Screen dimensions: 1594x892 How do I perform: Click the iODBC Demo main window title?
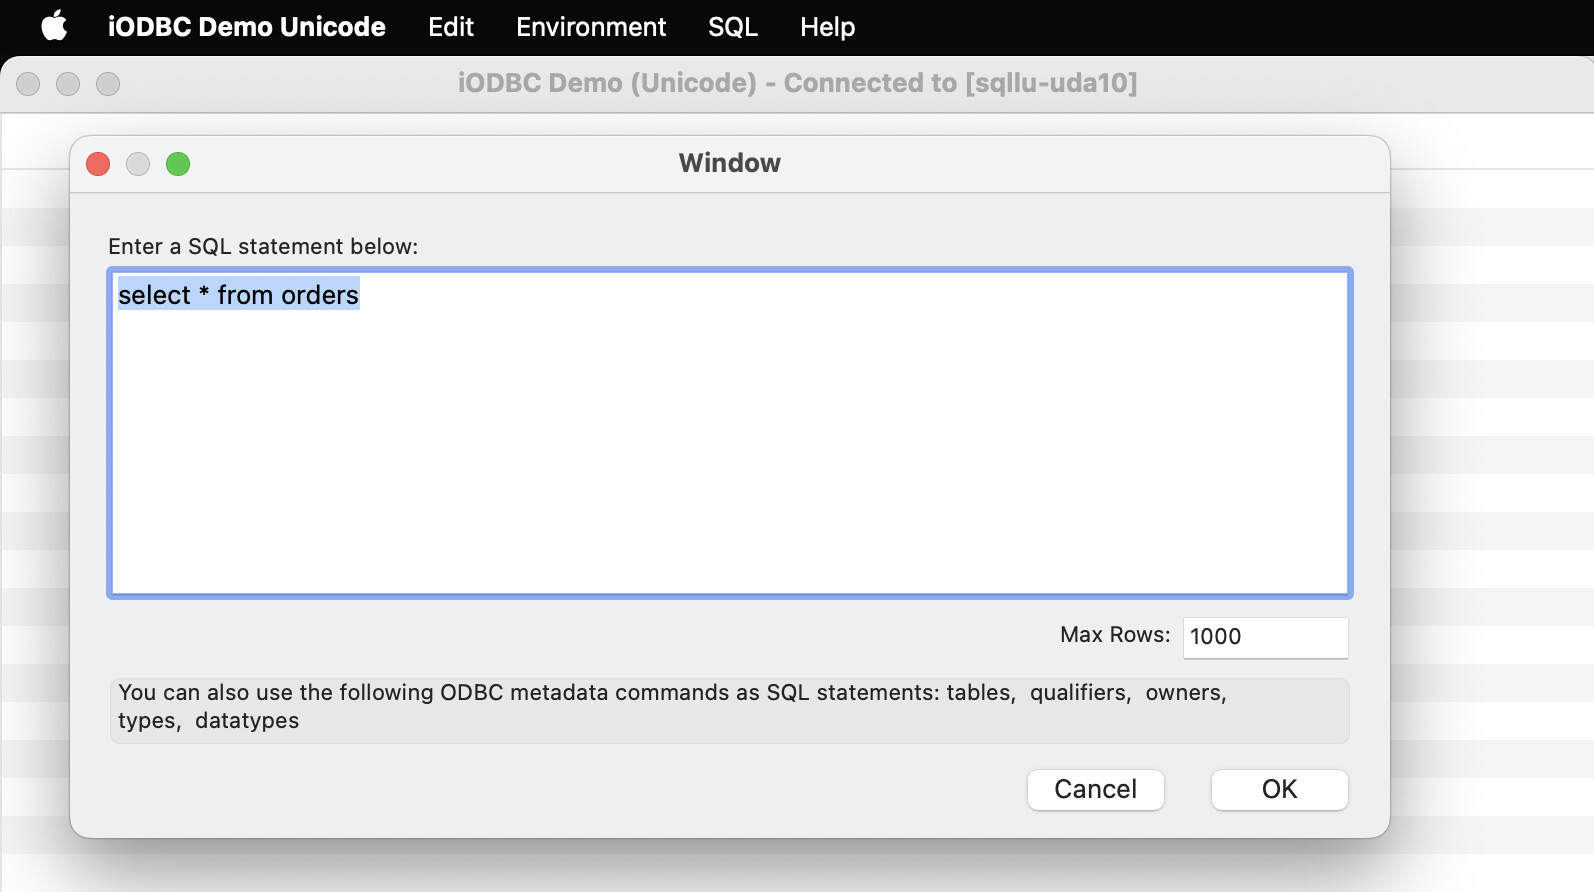pyautogui.click(x=797, y=83)
